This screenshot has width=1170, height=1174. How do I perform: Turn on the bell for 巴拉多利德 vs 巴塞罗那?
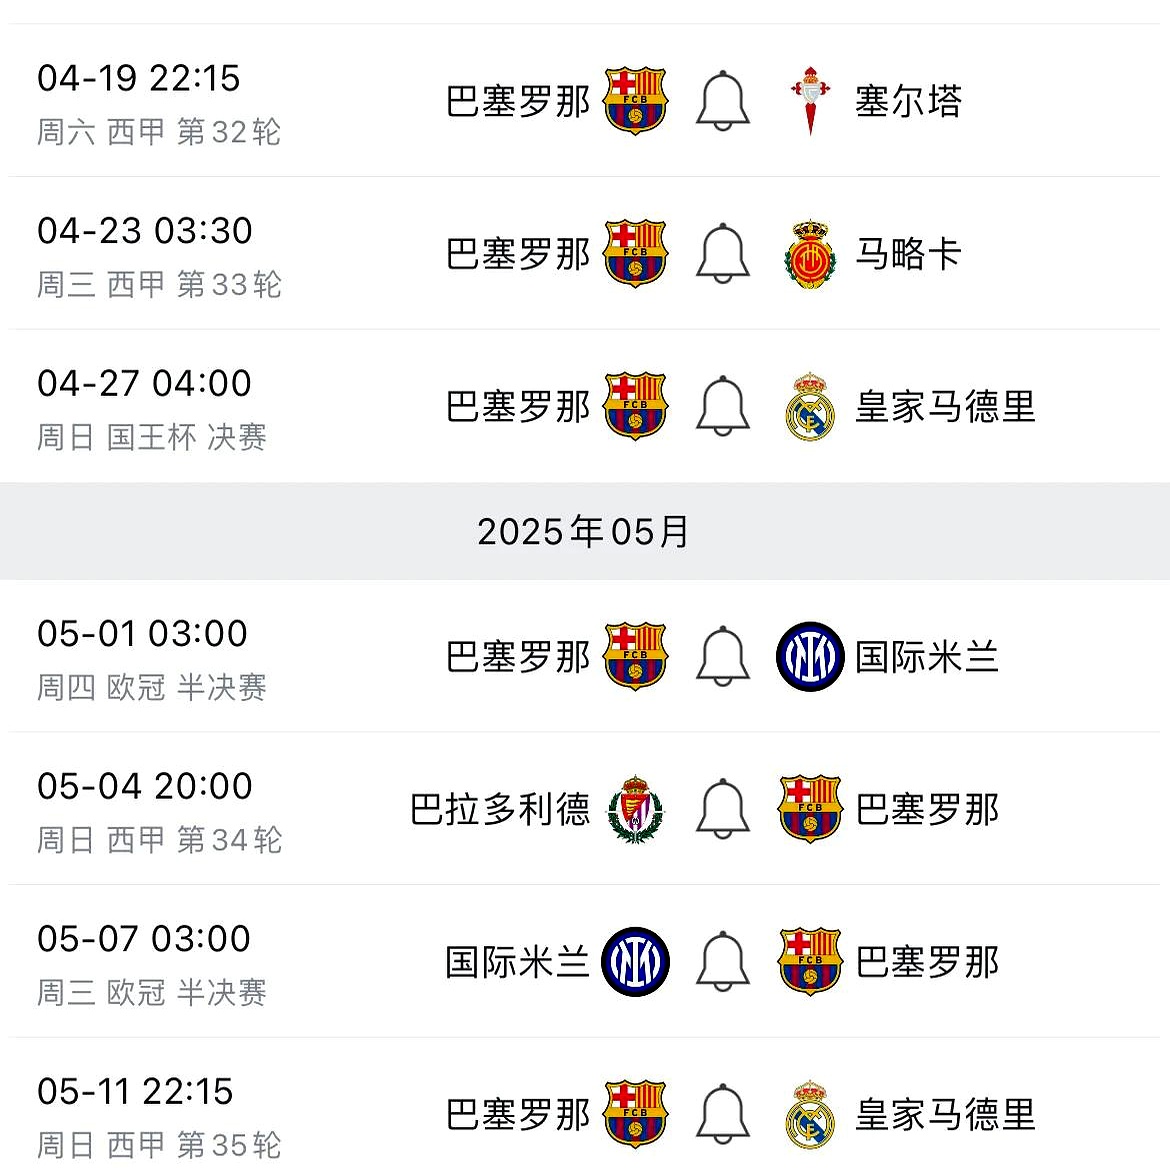point(722,810)
